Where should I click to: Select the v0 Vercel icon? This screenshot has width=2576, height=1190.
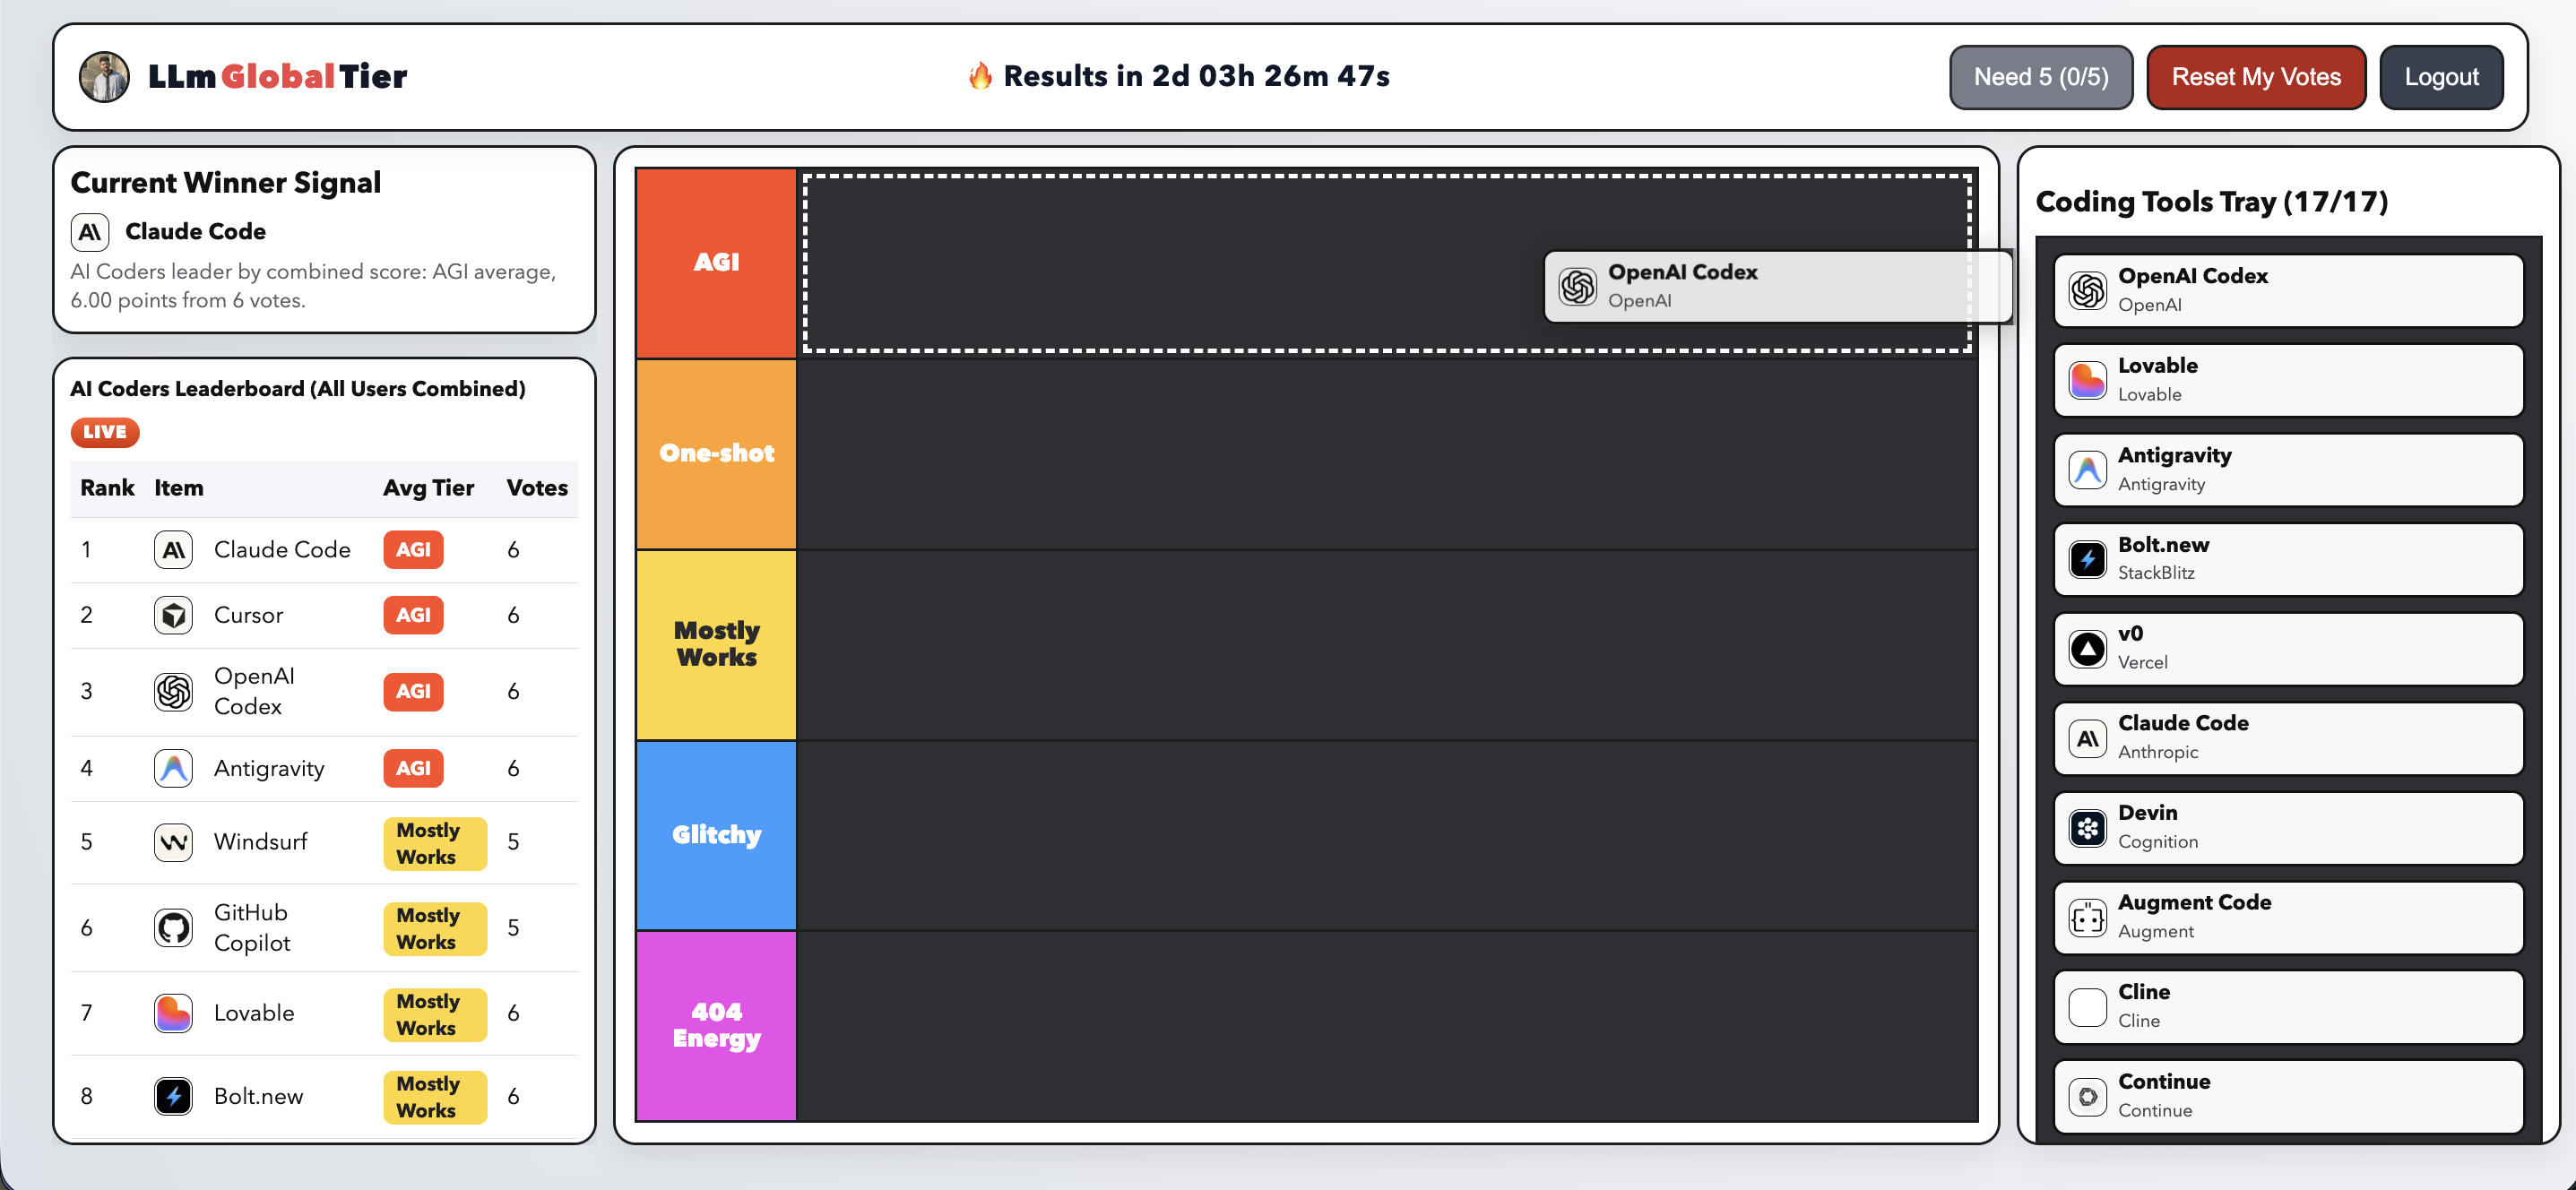coord(2088,648)
